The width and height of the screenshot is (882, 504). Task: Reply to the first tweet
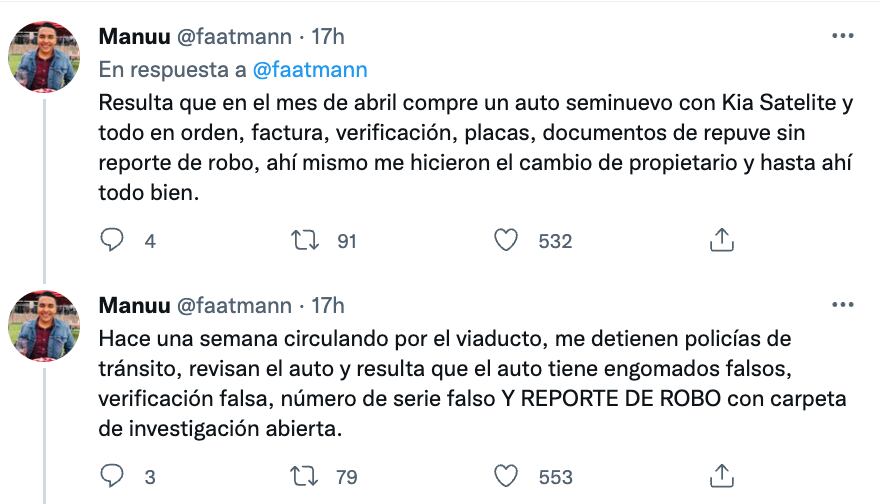coord(113,240)
